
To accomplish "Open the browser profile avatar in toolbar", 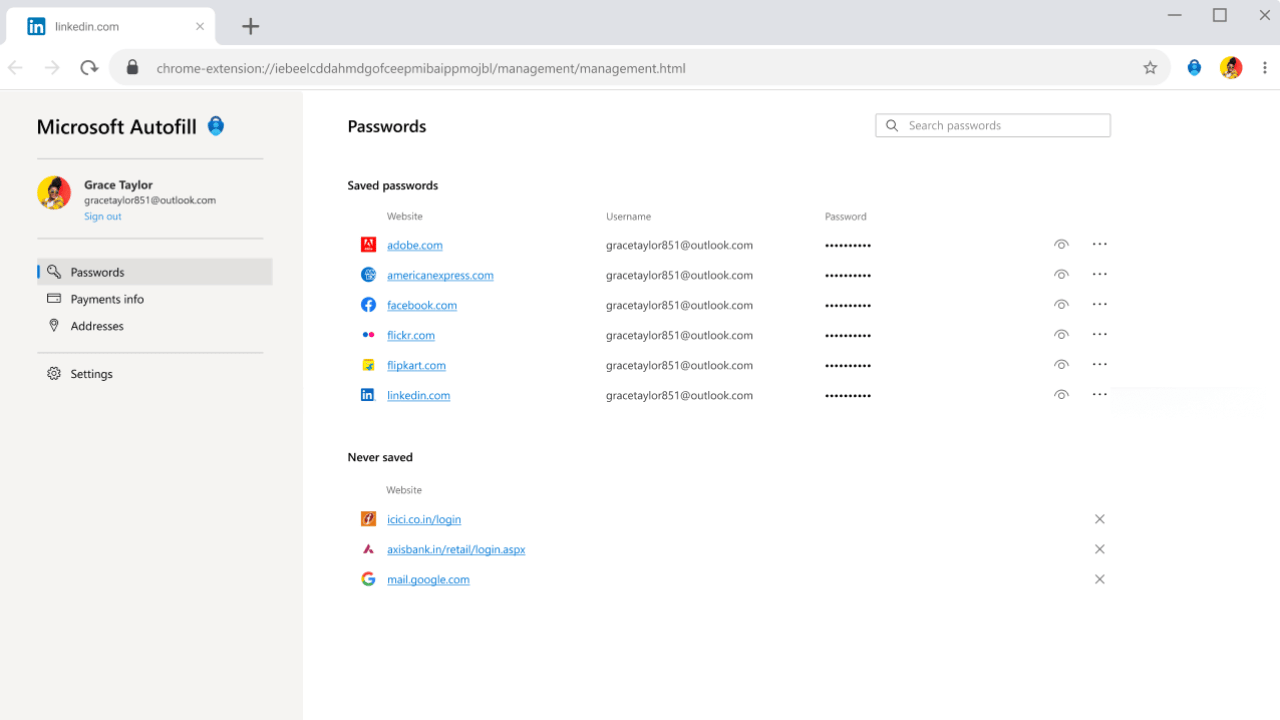I will tap(1231, 68).
